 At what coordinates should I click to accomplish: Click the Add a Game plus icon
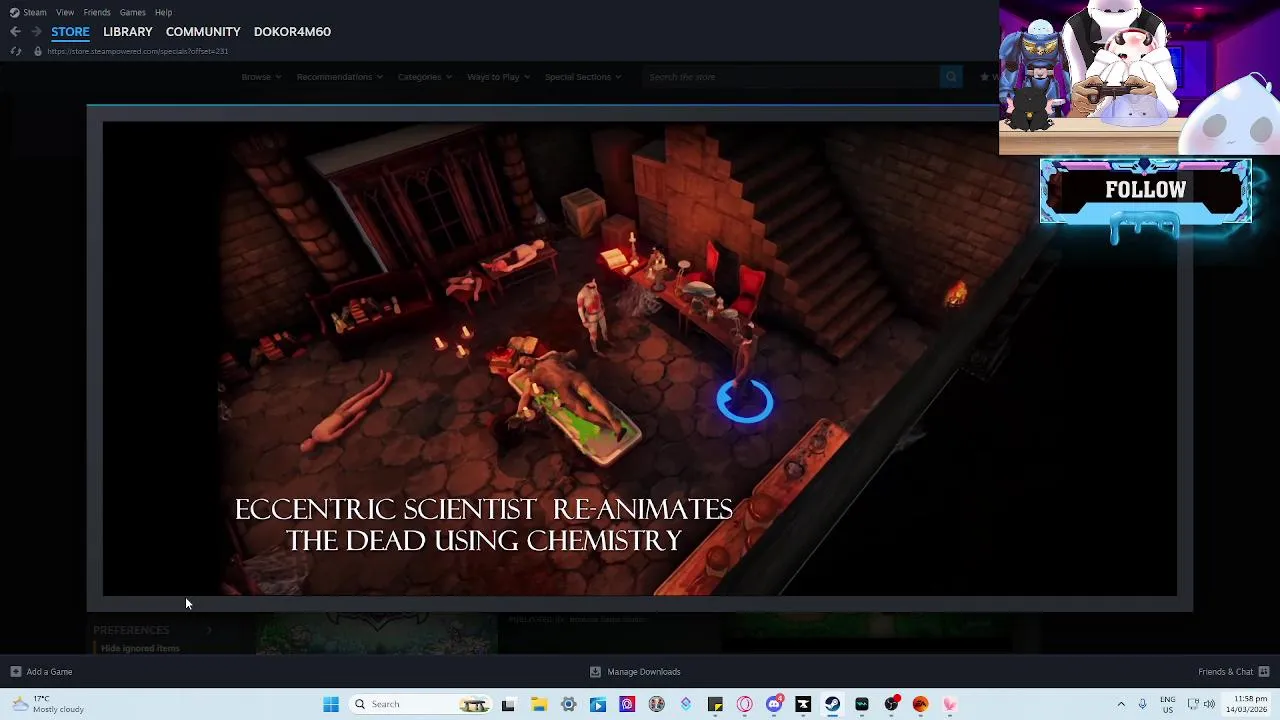[x=15, y=672]
